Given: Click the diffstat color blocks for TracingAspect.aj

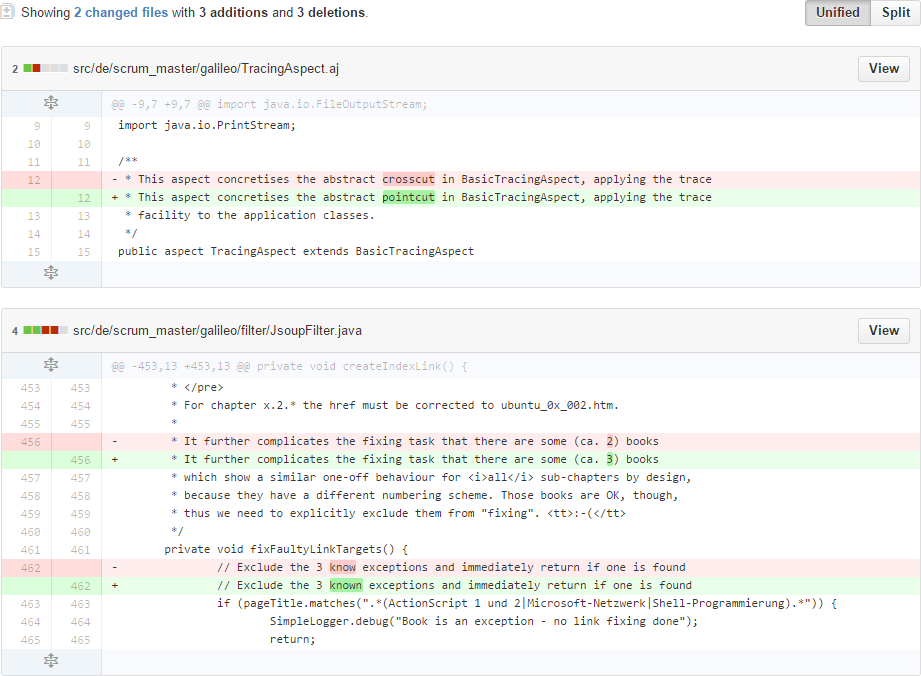Looking at the screenshot, I should pyautogui.click(x=45, y=69).
